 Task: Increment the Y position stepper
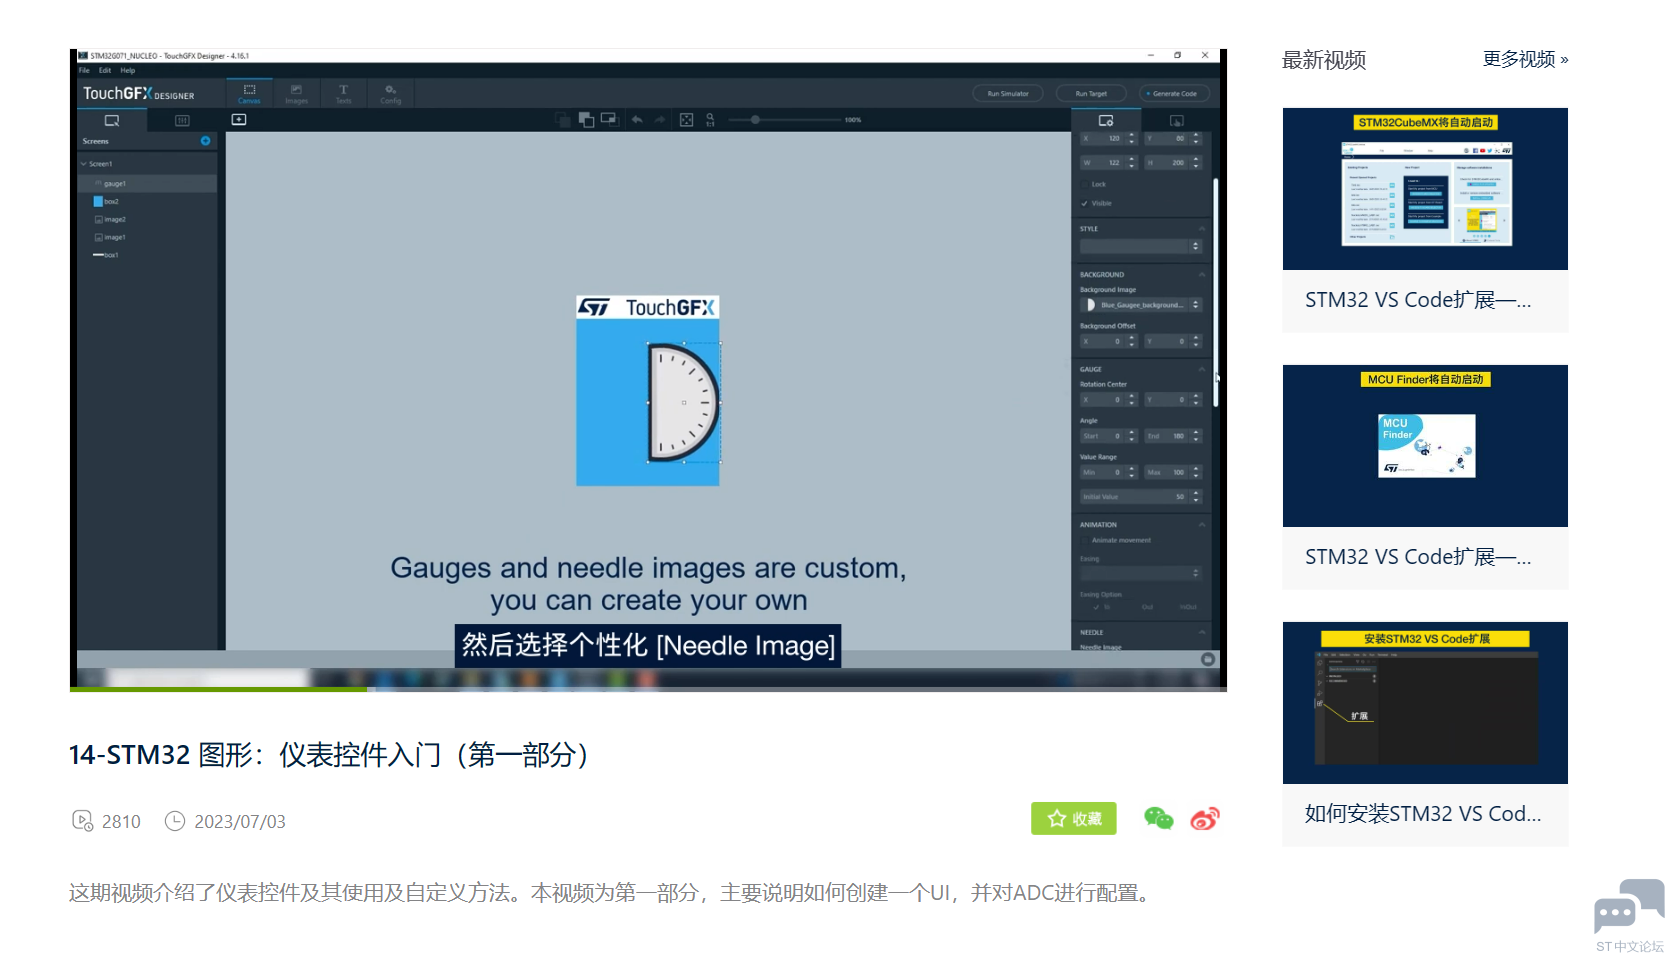[x=1195, y=136]
